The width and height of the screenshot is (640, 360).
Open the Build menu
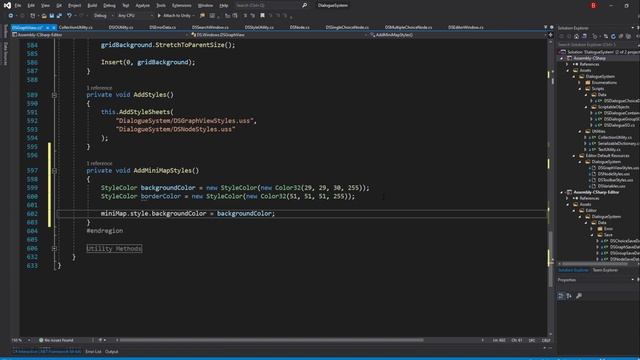[x=92, y=5]
